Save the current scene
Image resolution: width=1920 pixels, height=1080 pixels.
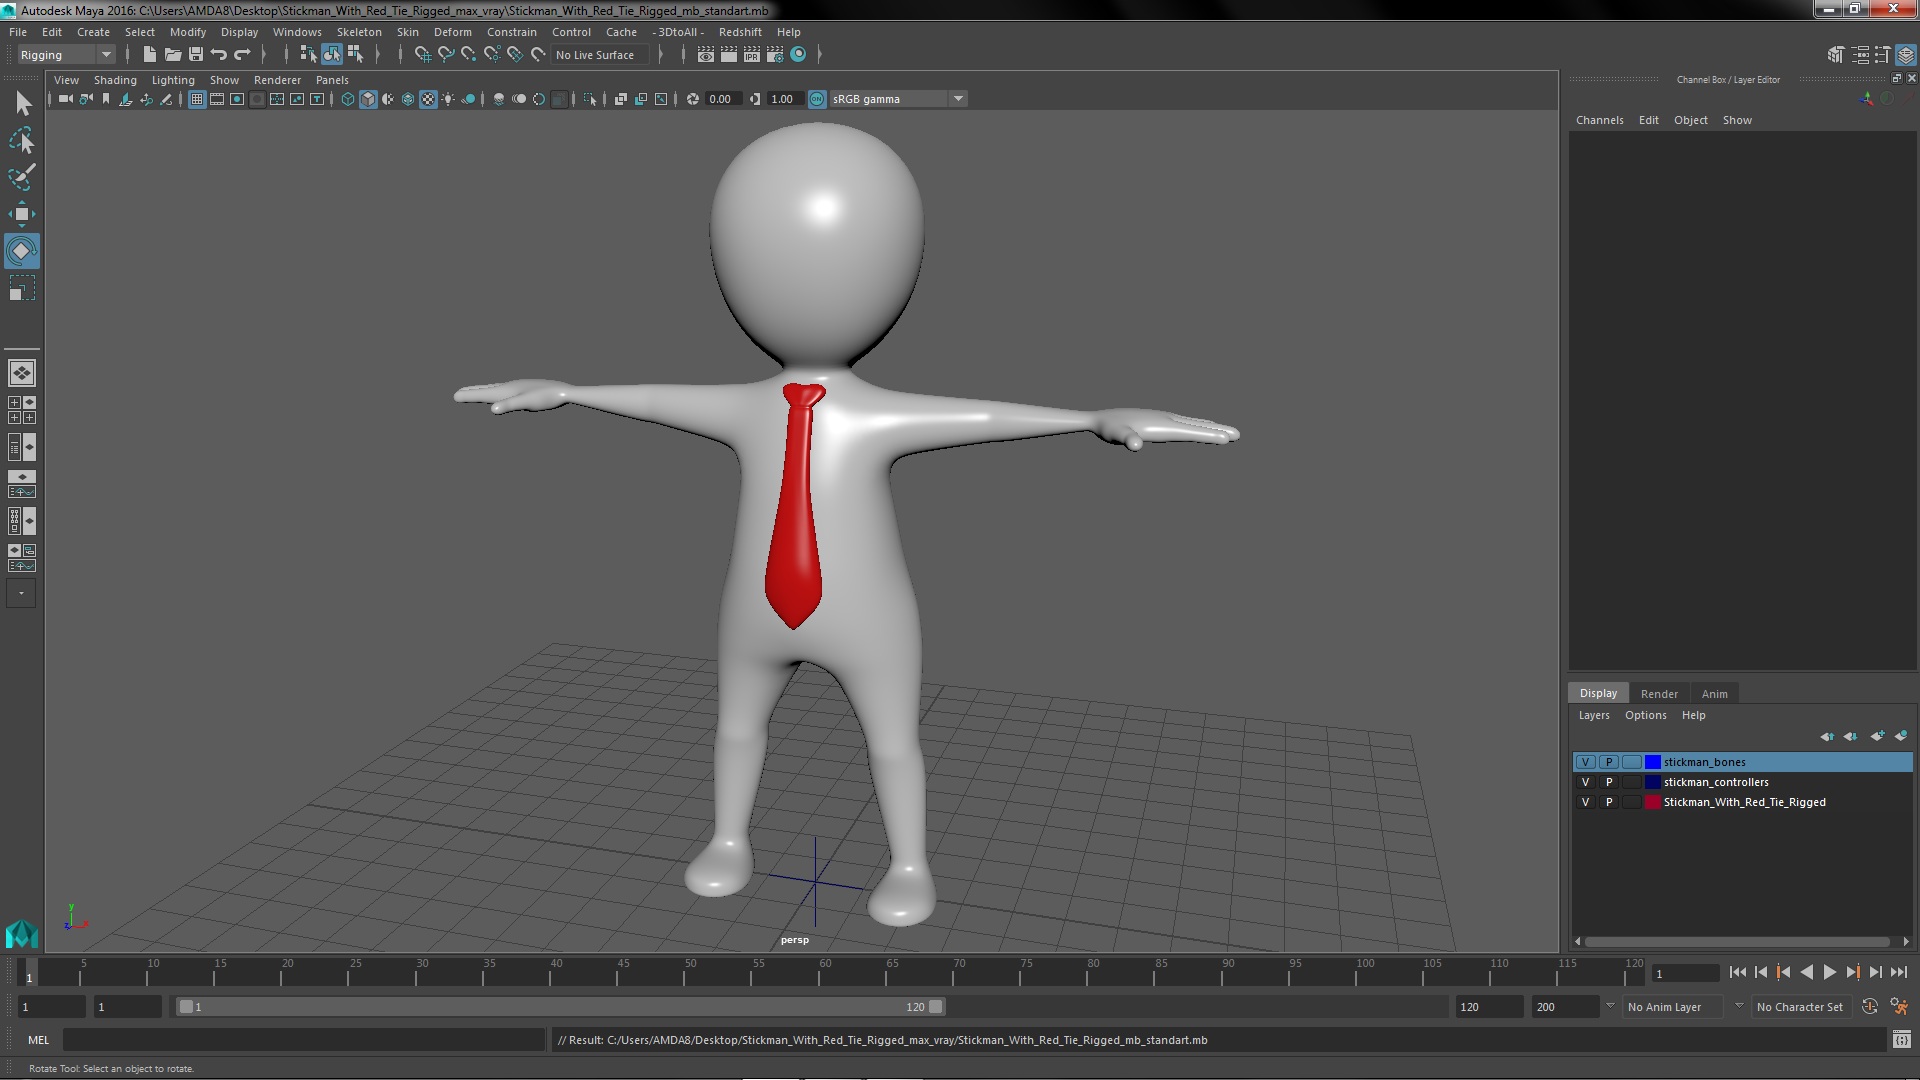(x=196, y=54)
